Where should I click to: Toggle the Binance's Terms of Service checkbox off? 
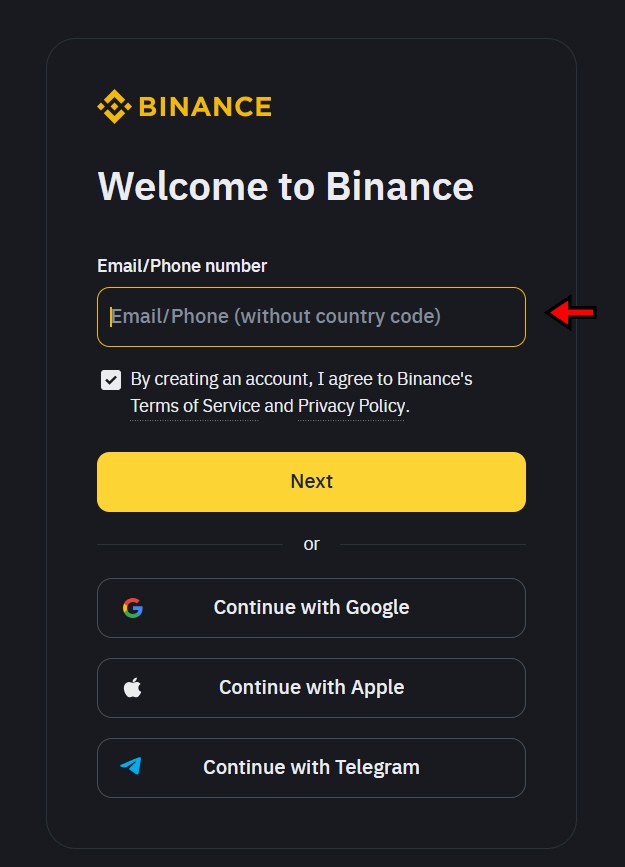pyautogui.click(x=110, y=379)
